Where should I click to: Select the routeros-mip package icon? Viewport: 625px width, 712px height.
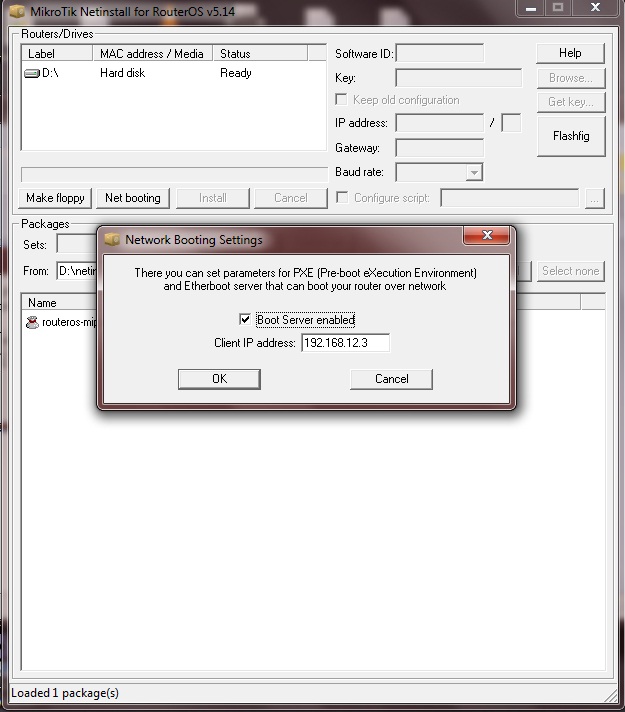coord(32,322)
